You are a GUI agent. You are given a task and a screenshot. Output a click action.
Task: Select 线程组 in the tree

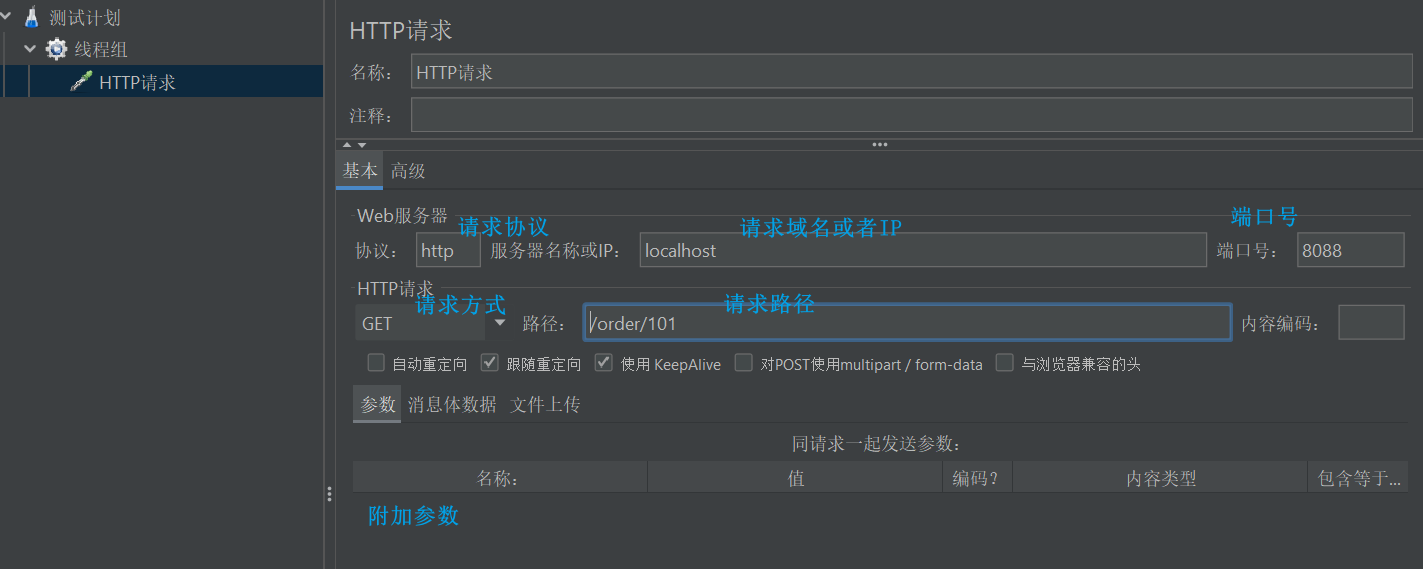[x=101, y=49]
